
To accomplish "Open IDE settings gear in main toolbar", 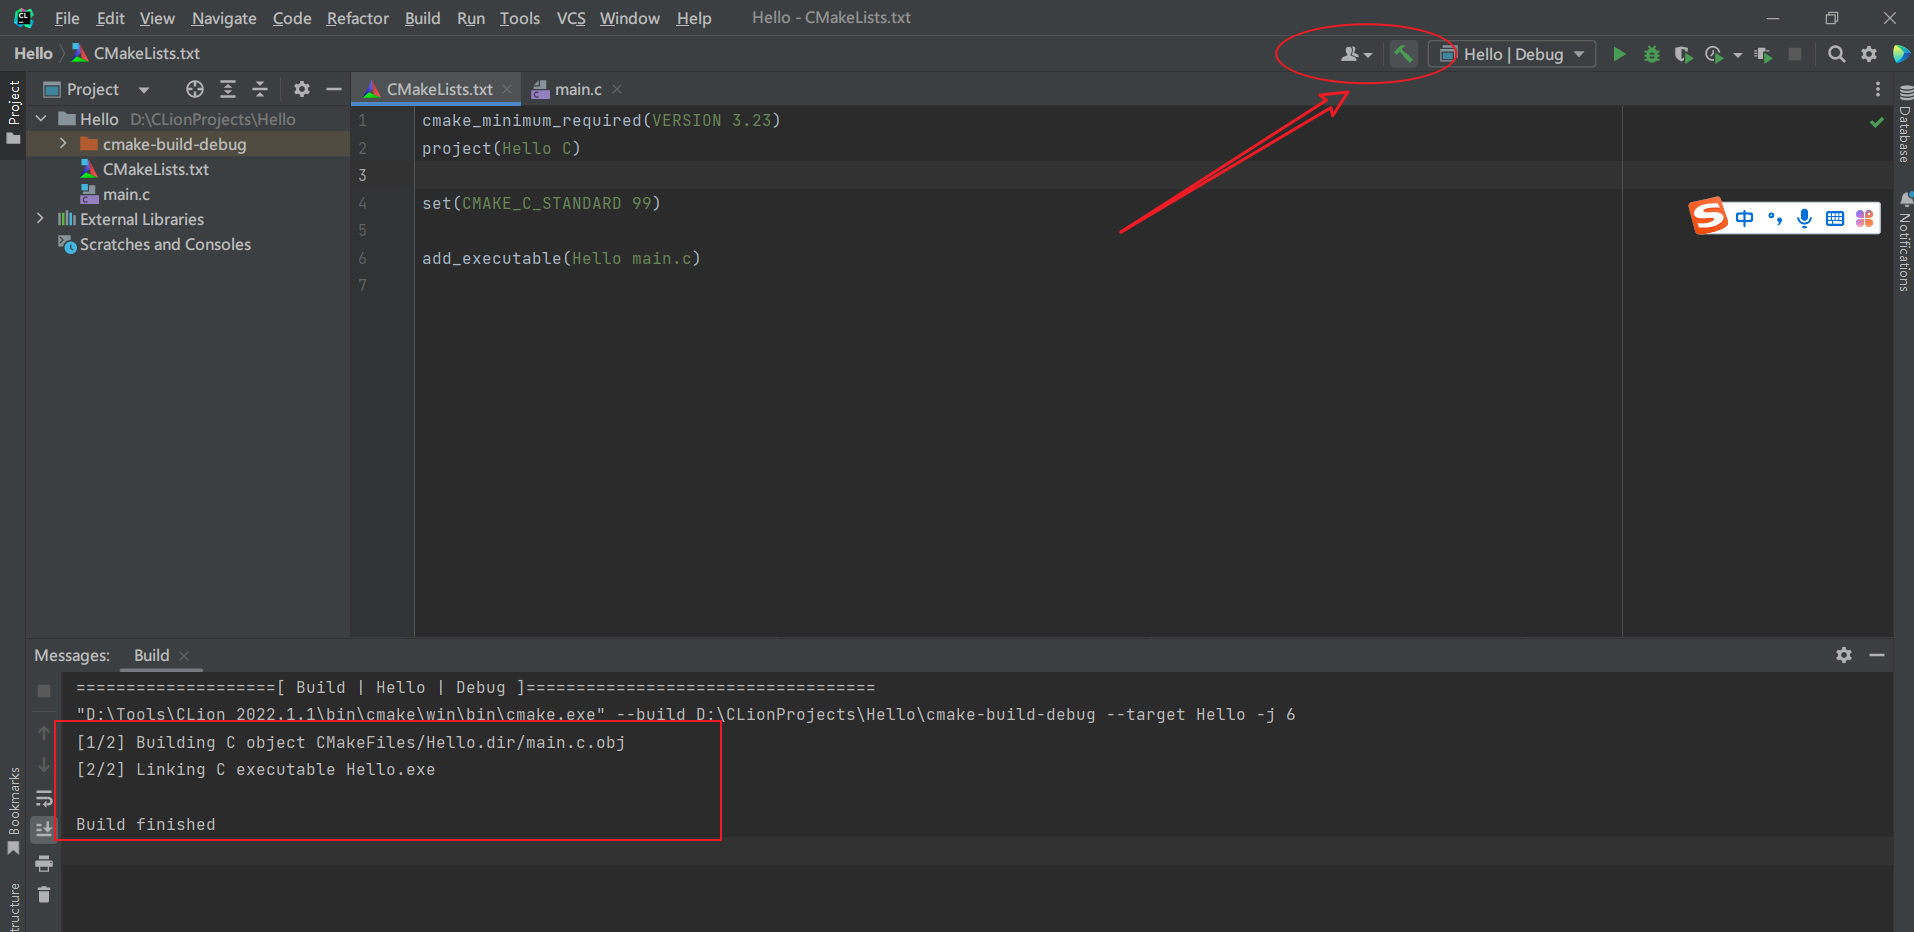I will pos(1869,54).
